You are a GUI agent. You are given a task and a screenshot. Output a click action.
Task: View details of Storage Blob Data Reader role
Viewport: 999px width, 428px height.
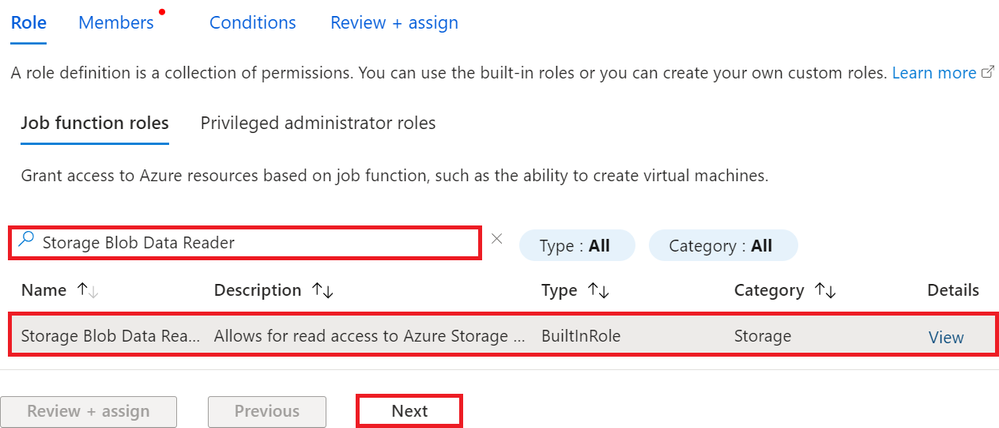946,337
